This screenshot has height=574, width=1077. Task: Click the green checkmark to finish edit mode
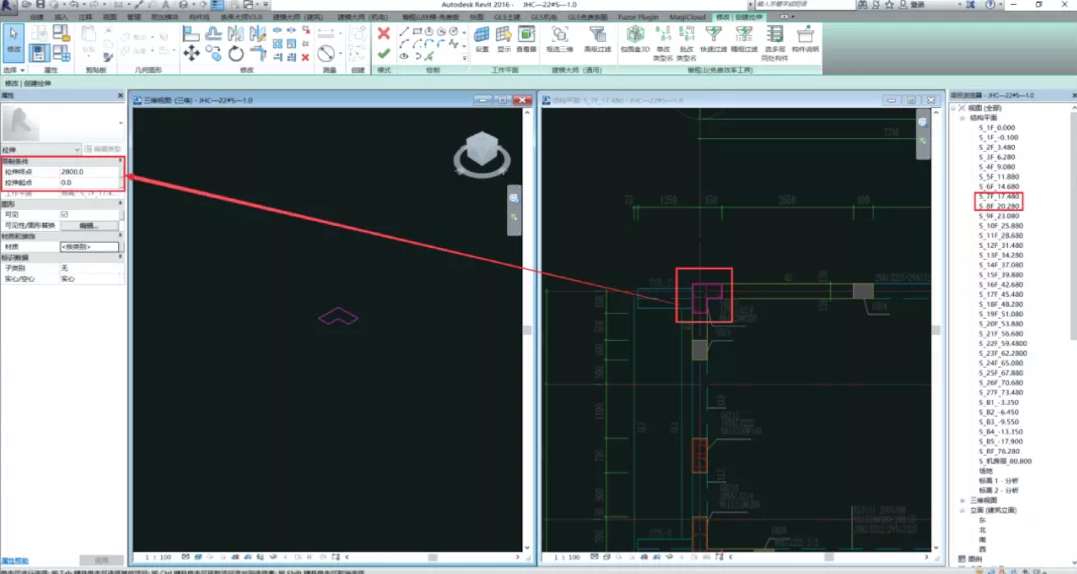coord(383,53)
